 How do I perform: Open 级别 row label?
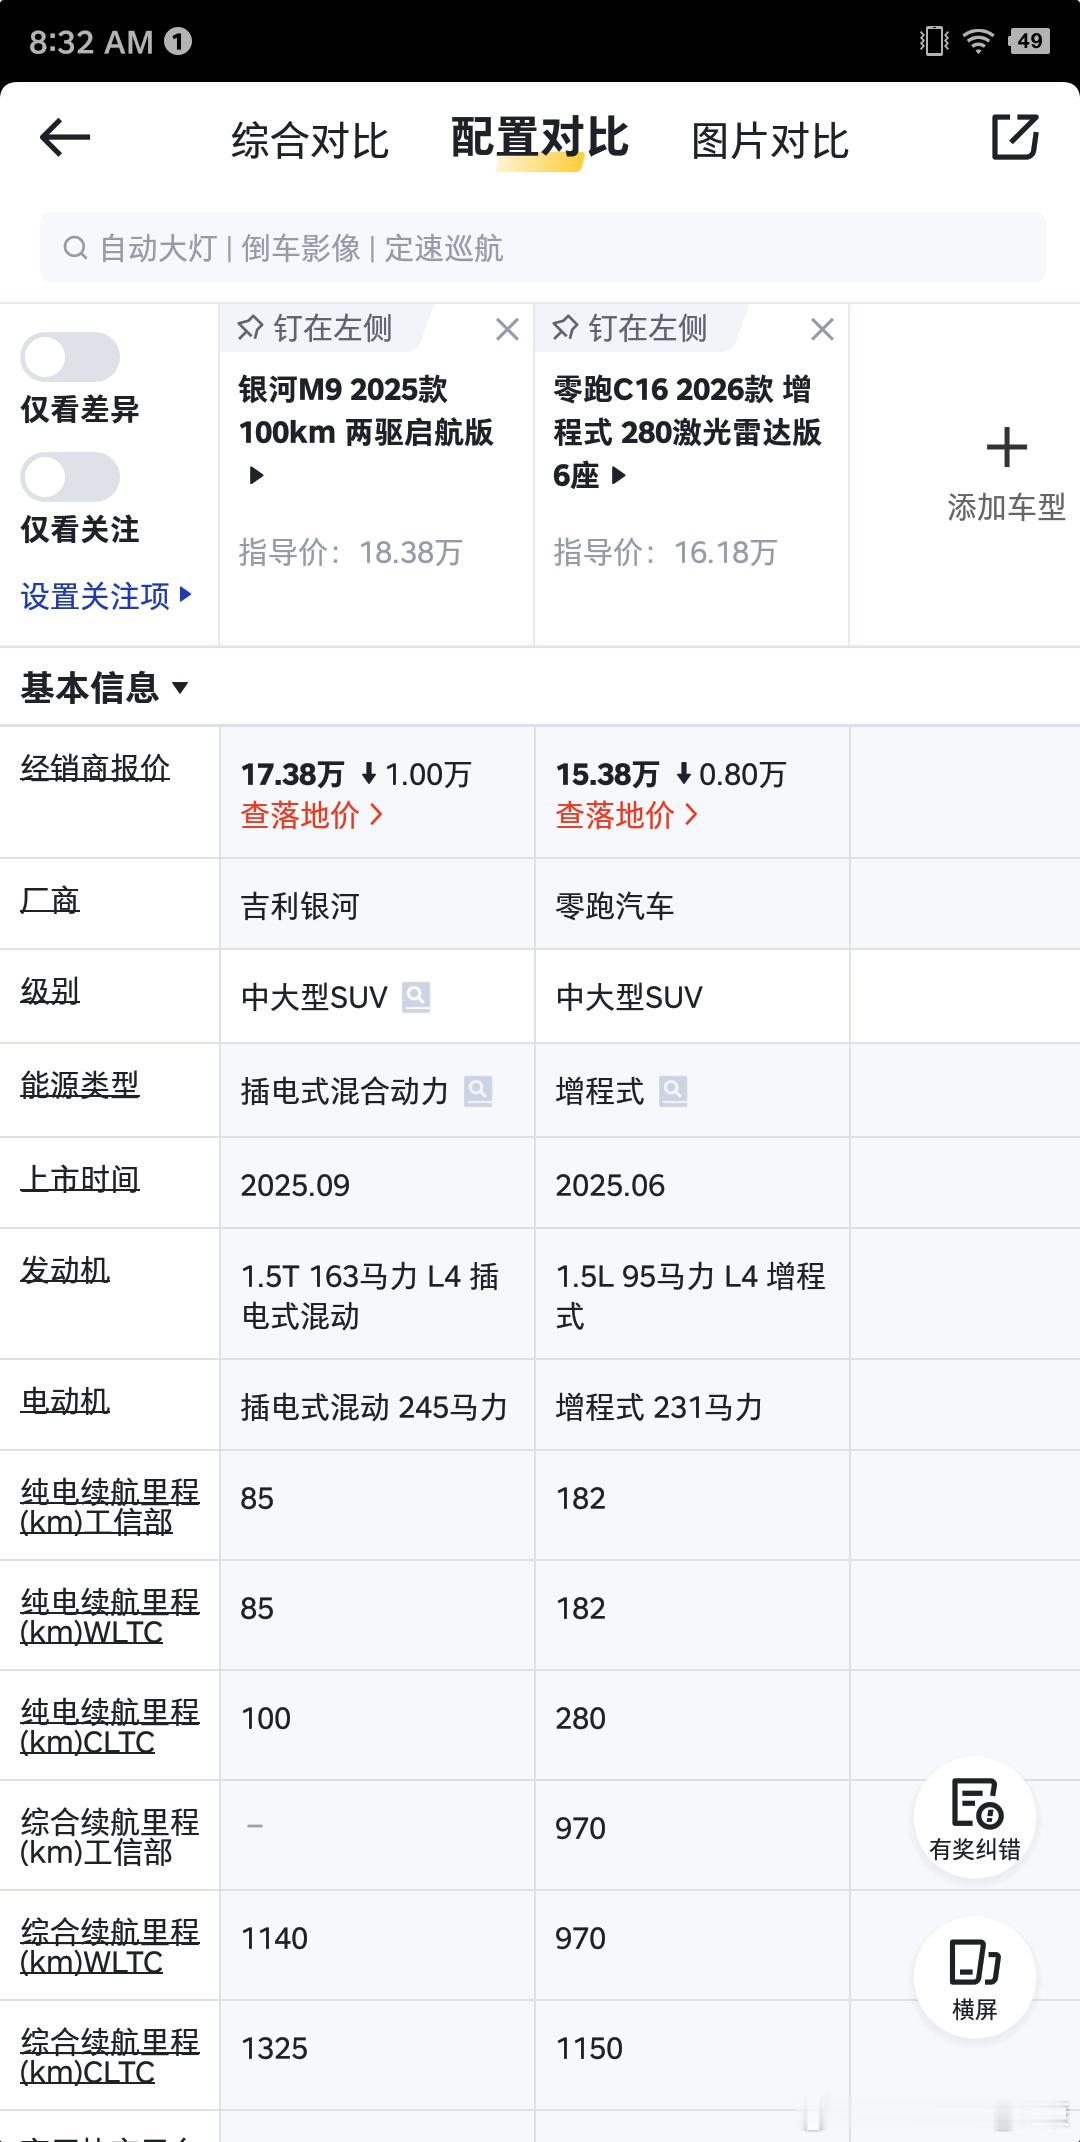(x=50, y=991)
